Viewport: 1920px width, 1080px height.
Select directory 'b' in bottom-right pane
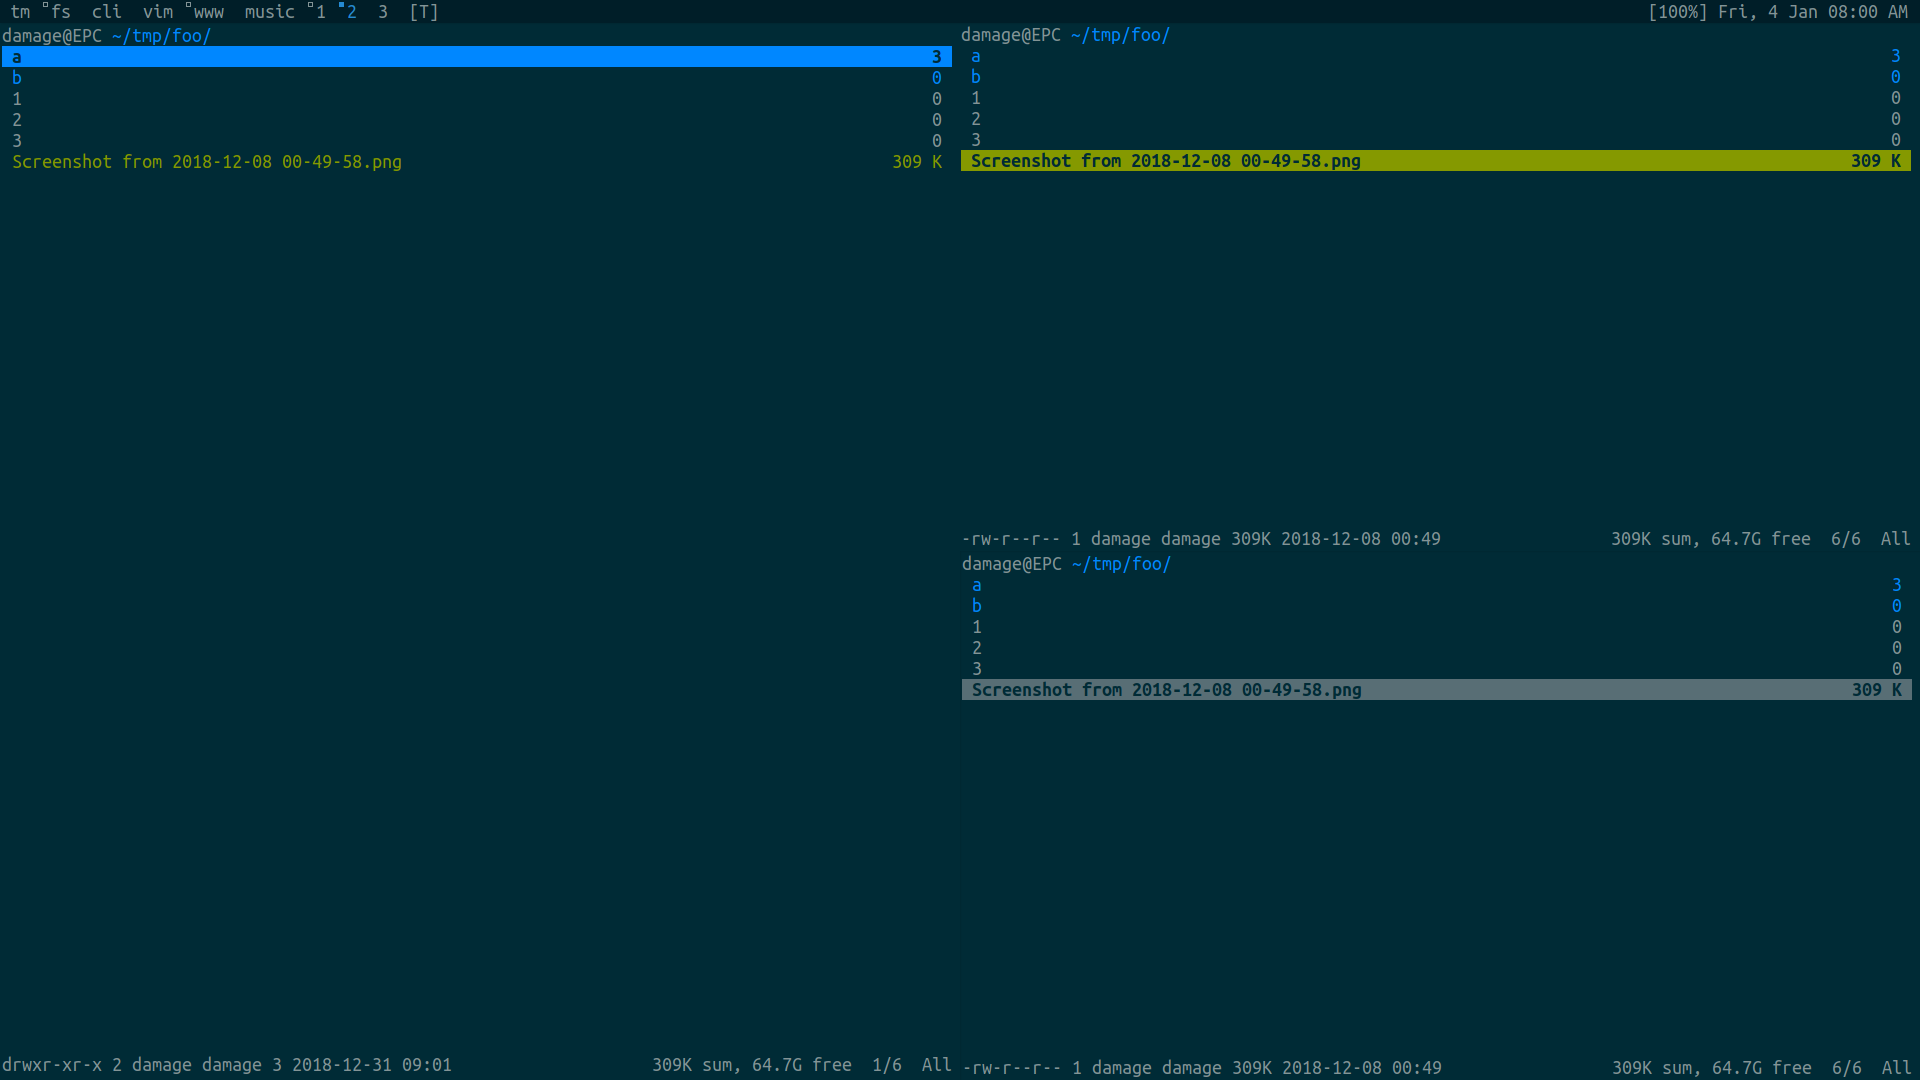pos(977,606)
